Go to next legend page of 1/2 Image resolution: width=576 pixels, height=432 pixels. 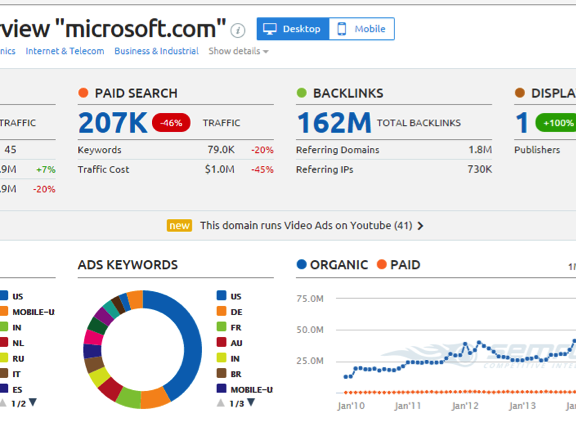tap(33, 402)
